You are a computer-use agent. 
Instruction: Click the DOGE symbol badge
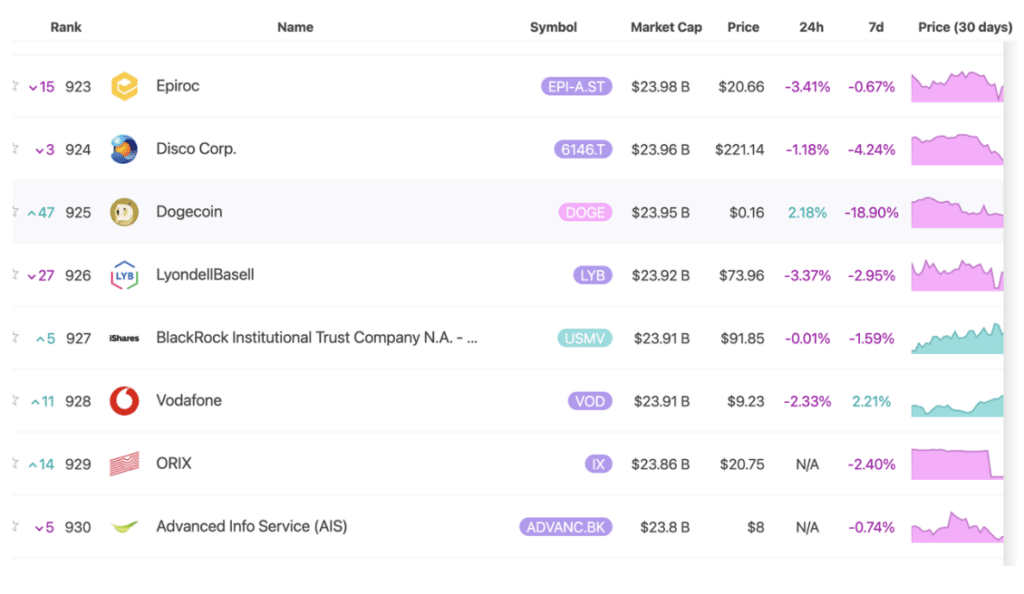pos(585,212)
